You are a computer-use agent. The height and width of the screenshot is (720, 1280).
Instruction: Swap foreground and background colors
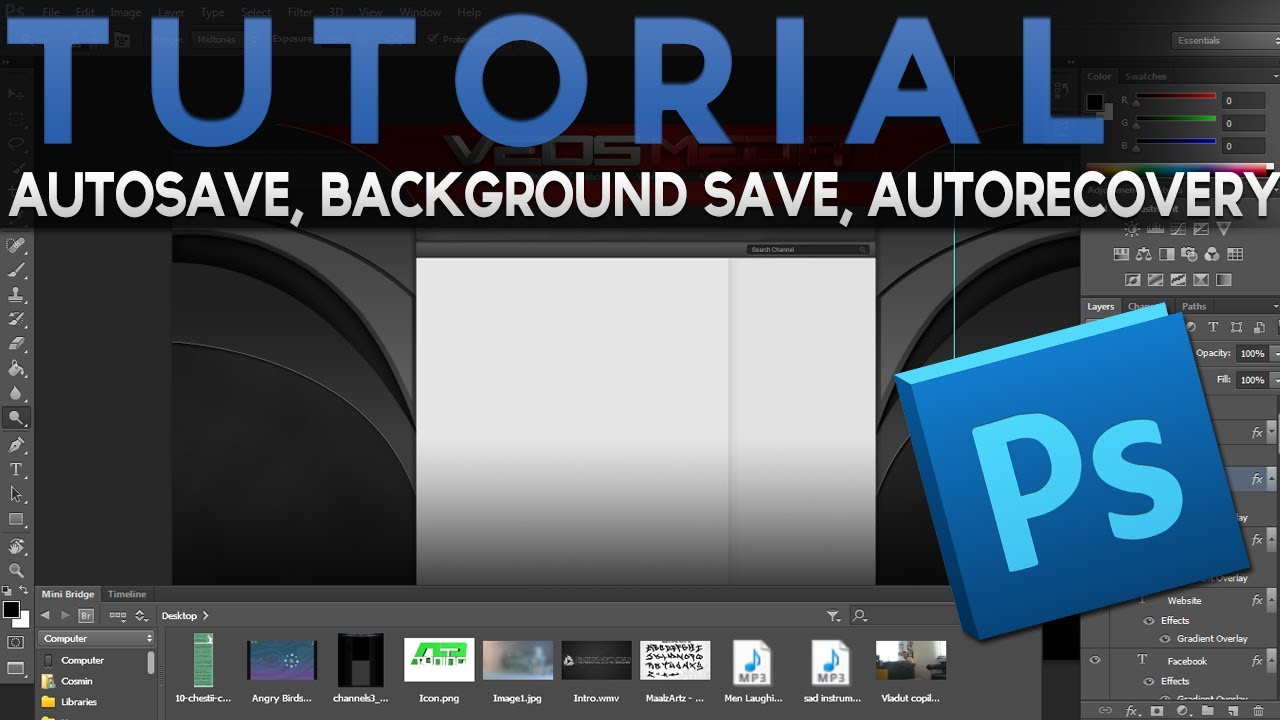coord(24,591)
